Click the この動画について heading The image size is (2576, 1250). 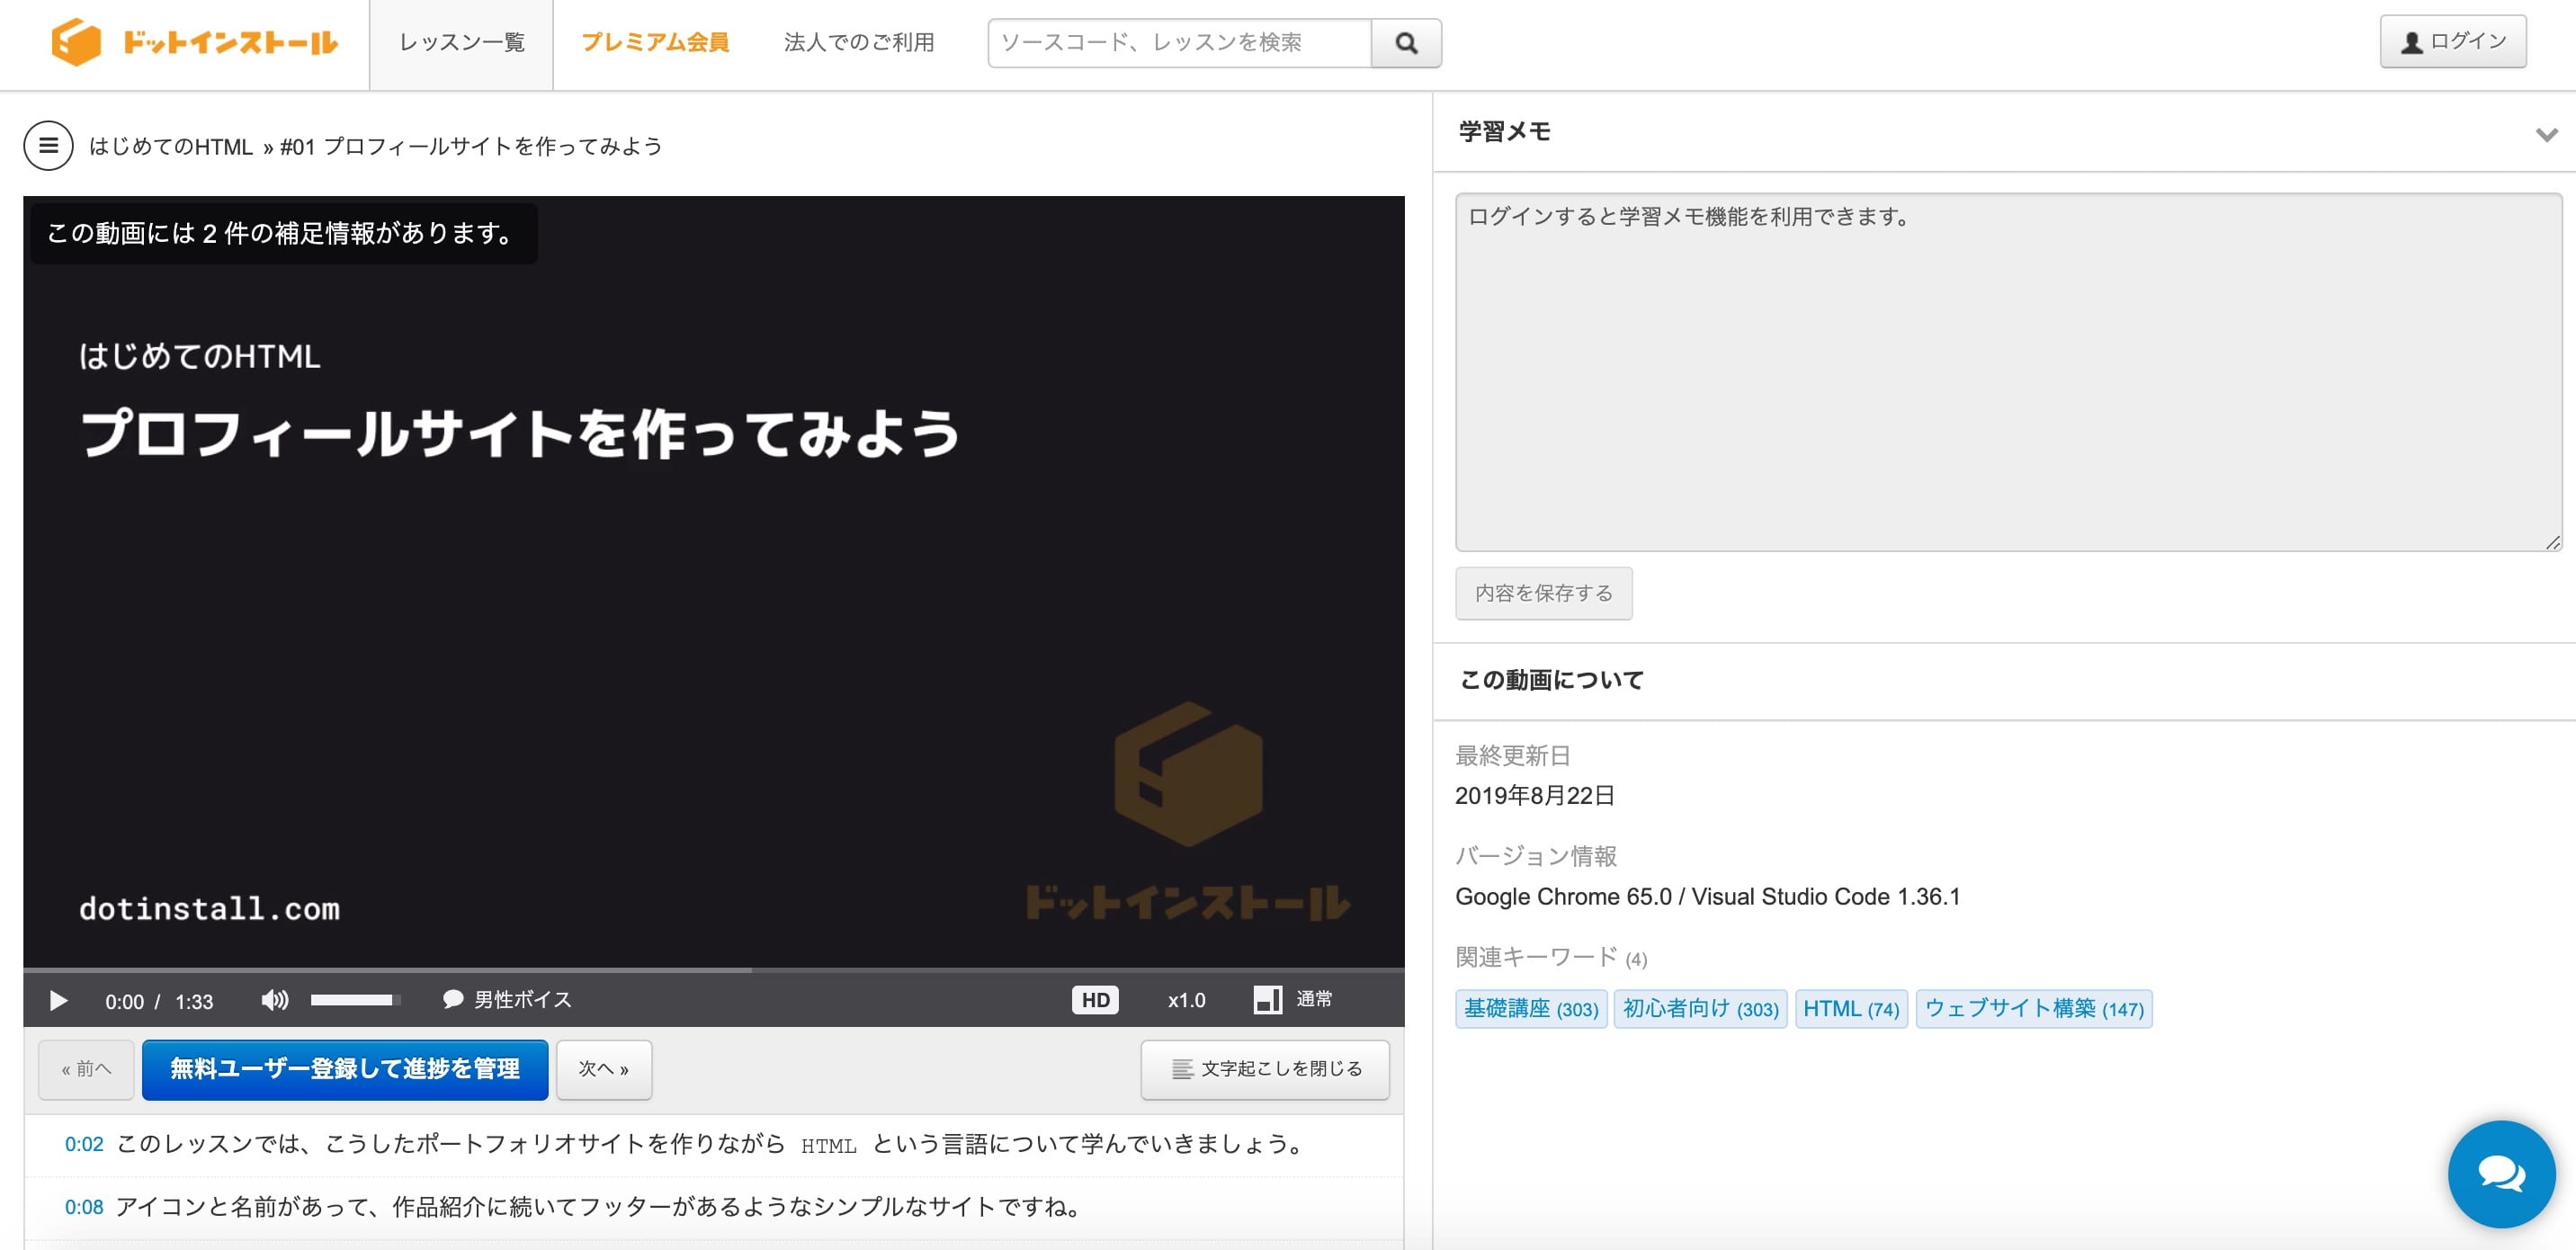1551,680
